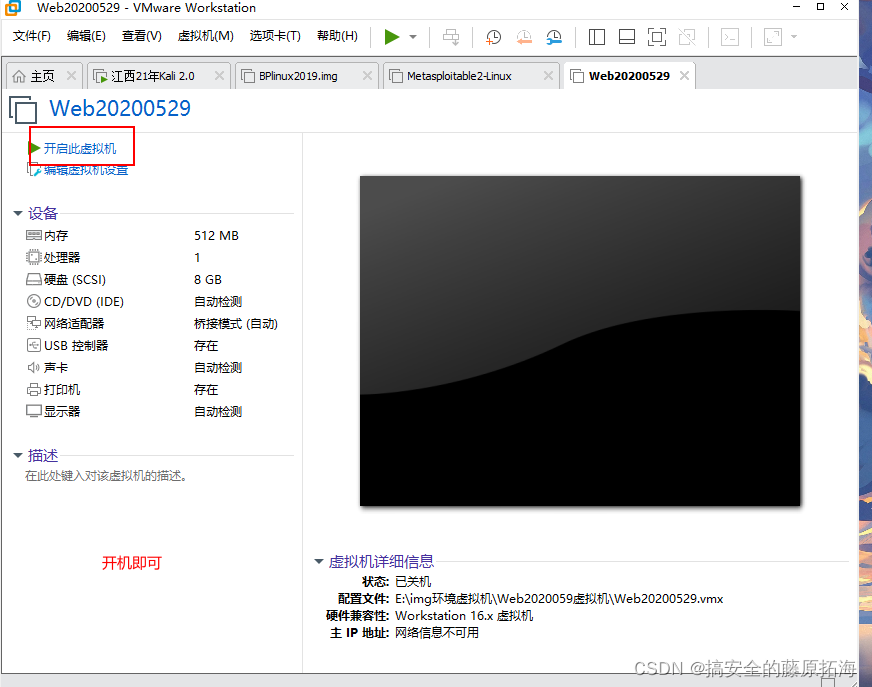
Task: Close the 江西21年Kali 2.0 tab
Action: (219, 76)
